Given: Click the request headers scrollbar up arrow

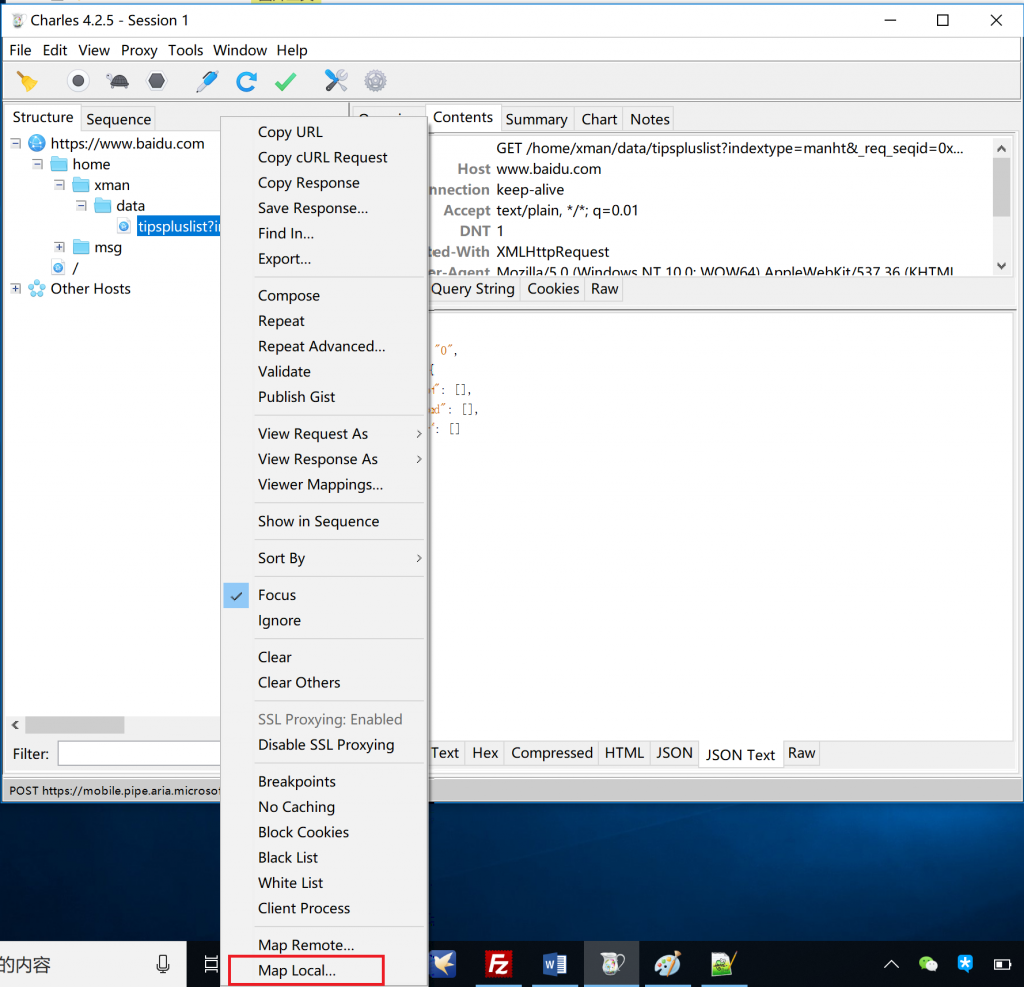Looking at the screenshot, I should (x=1001, y=148).
